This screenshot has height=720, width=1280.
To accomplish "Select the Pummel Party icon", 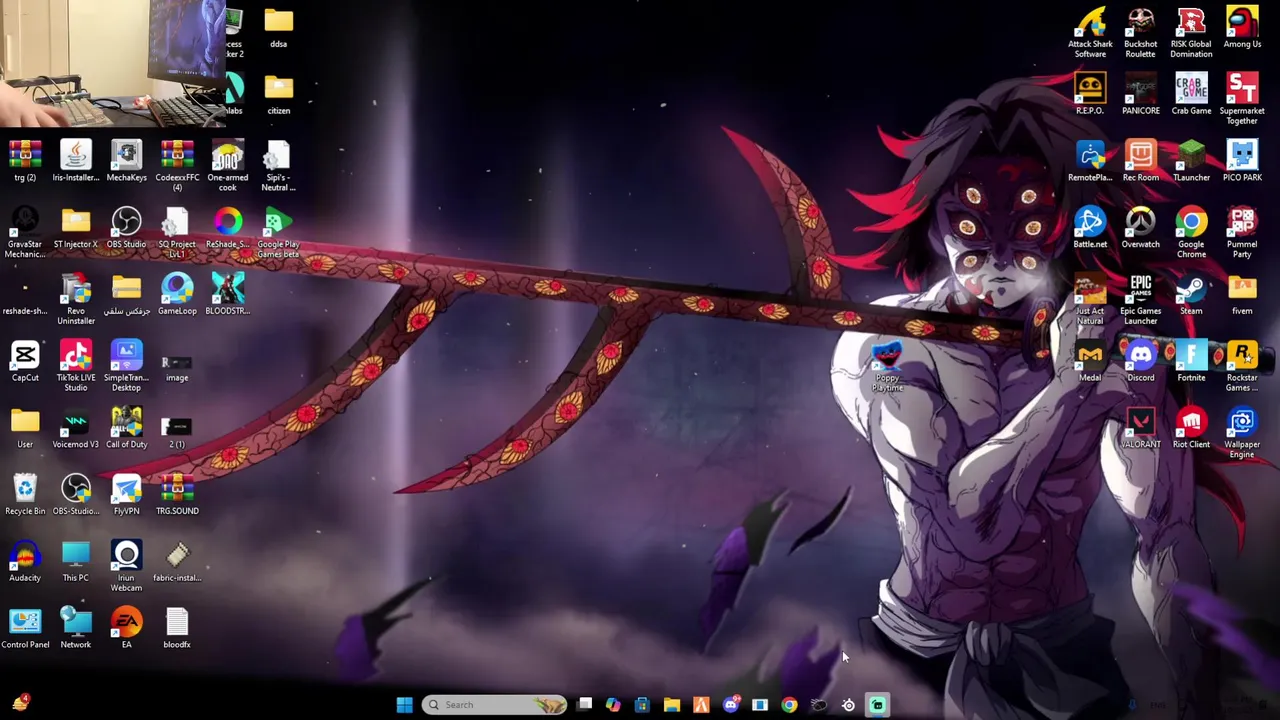I will point(1242,233).
